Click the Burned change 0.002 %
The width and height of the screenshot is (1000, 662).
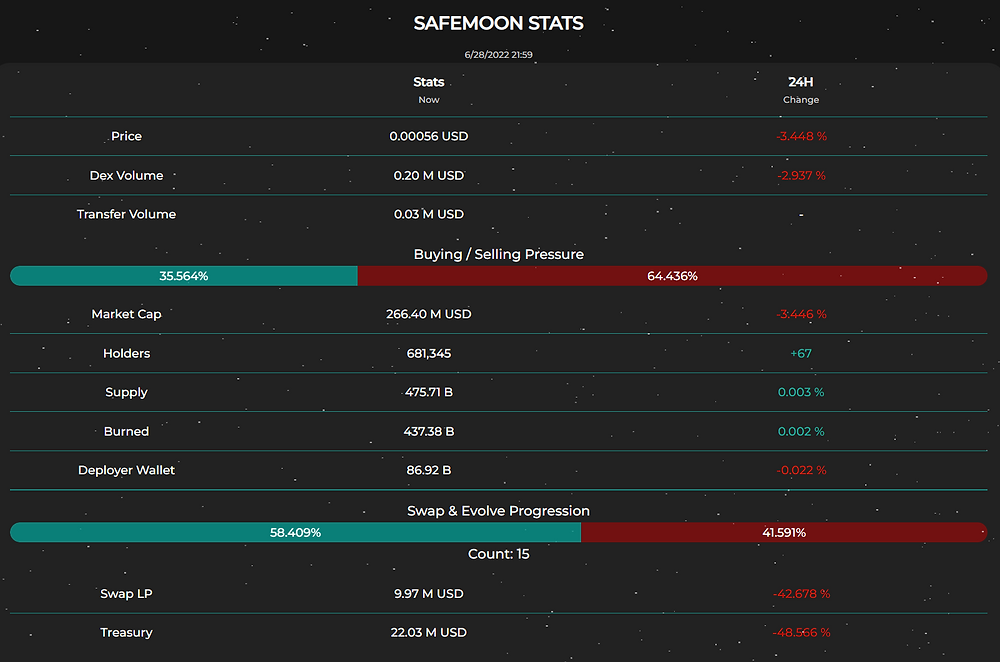801,432
